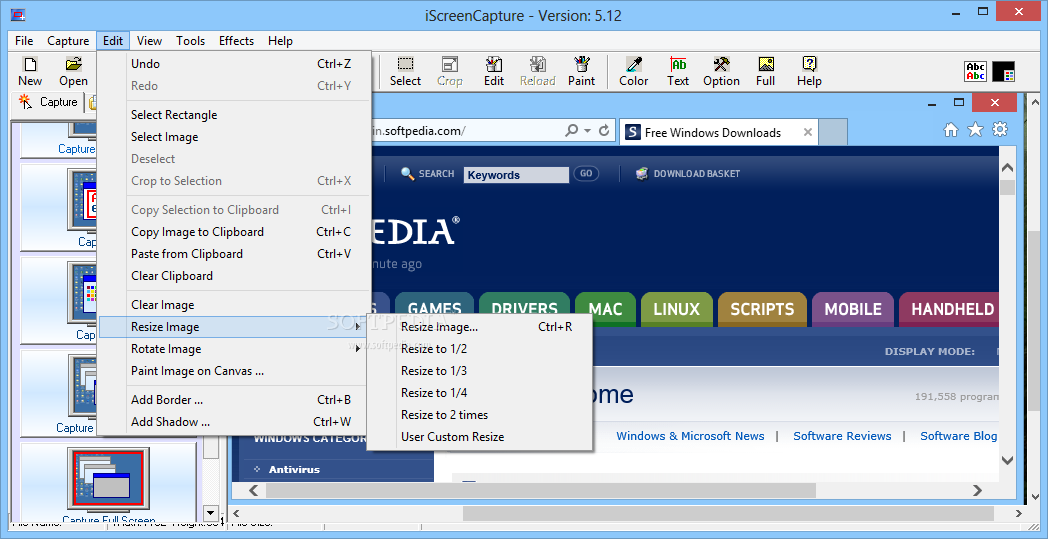
Task: Click the address bar search magnifier
Action: (571, 131)
